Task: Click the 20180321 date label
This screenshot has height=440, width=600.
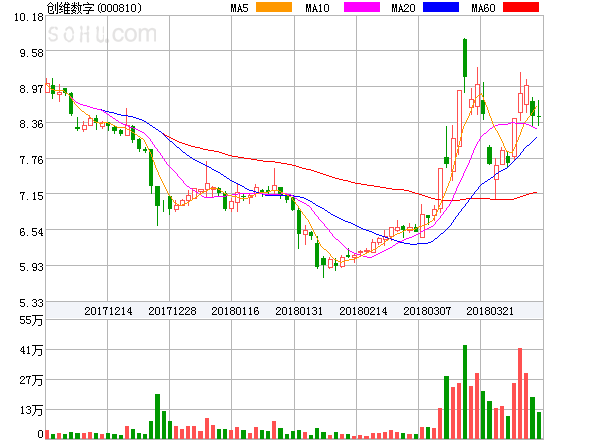Action: tap(492, 311)
